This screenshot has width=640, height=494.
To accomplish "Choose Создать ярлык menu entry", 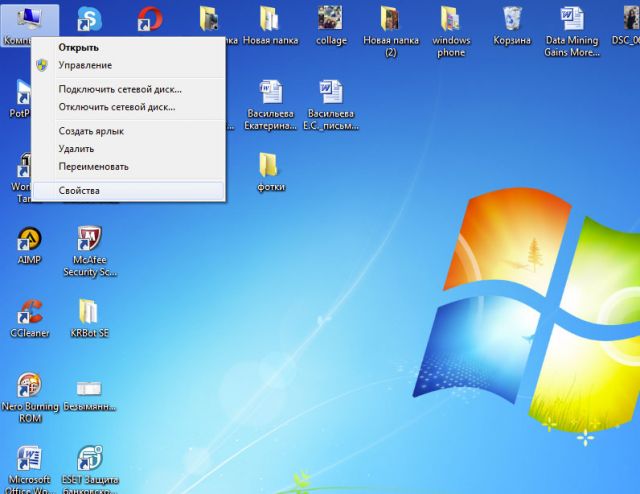I will tap(128, 131).
